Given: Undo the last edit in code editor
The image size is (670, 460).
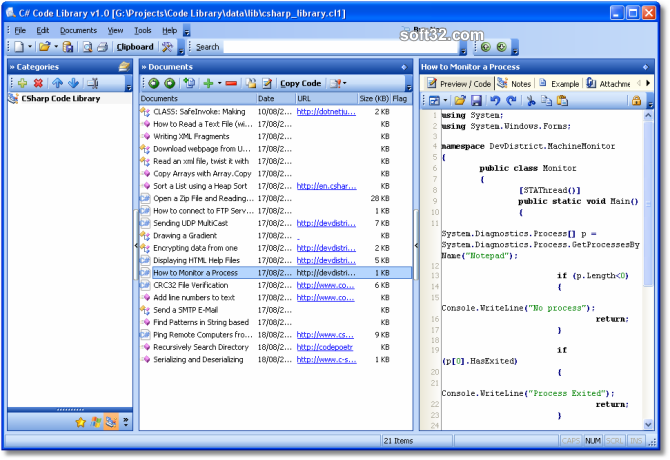Looking at the screenshot, I should (x=495, y=101).
